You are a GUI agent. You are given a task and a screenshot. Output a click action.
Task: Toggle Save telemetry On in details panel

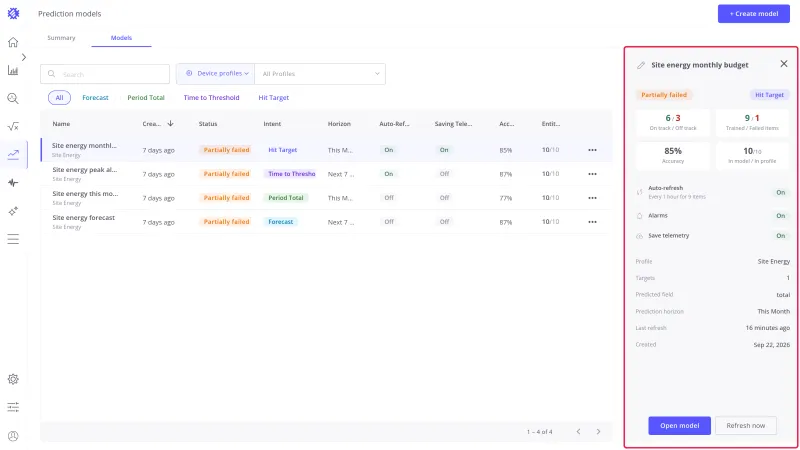click(781, 236)
